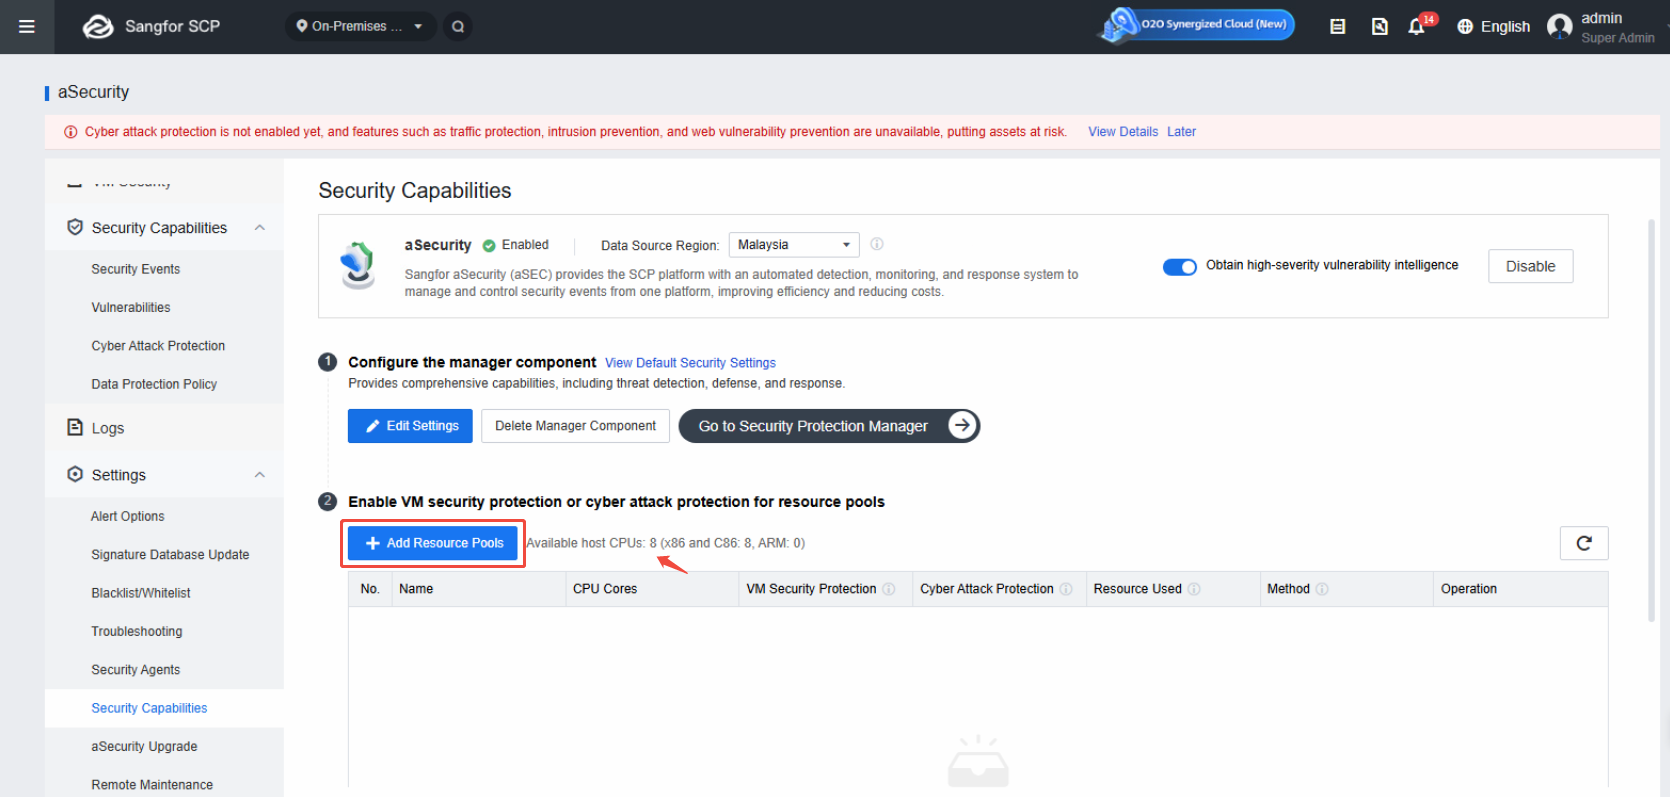Open Security Agents settings

tap(136, 670)
